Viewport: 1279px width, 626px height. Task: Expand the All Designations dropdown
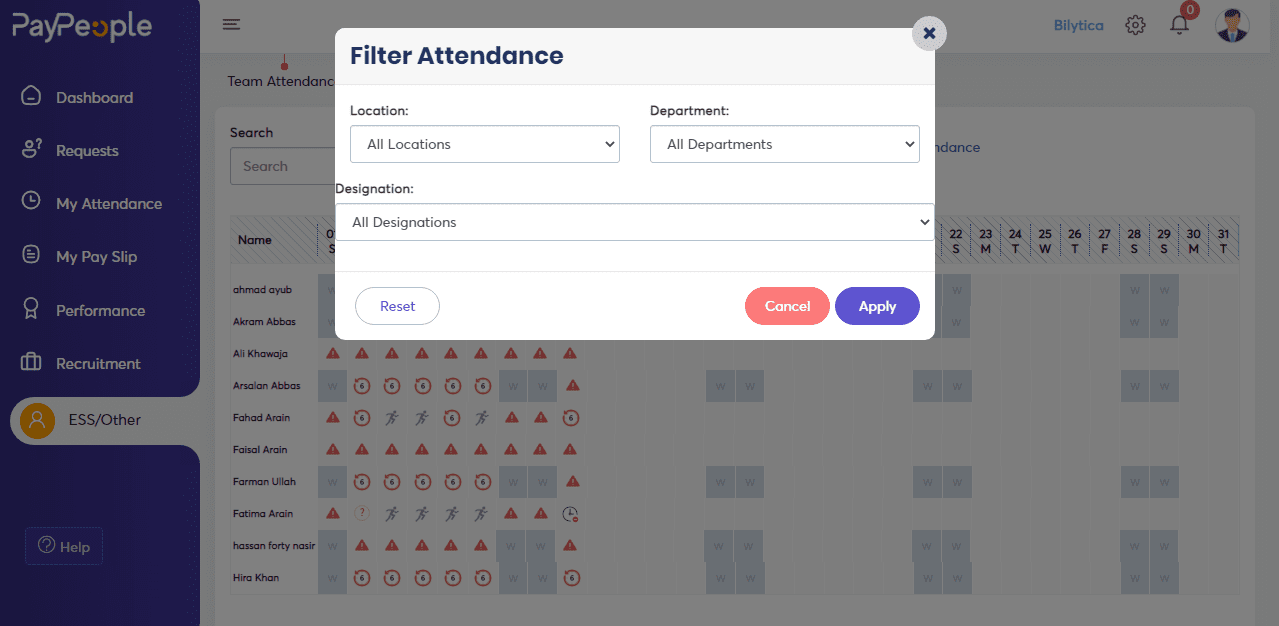click(635, 222)
